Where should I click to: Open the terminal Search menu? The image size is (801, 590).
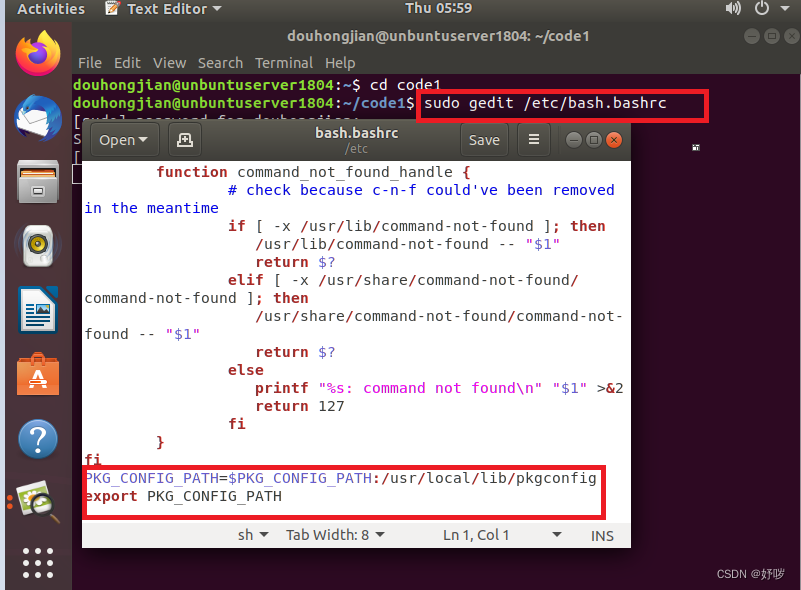pyautogui.click(x=220, y=63)
